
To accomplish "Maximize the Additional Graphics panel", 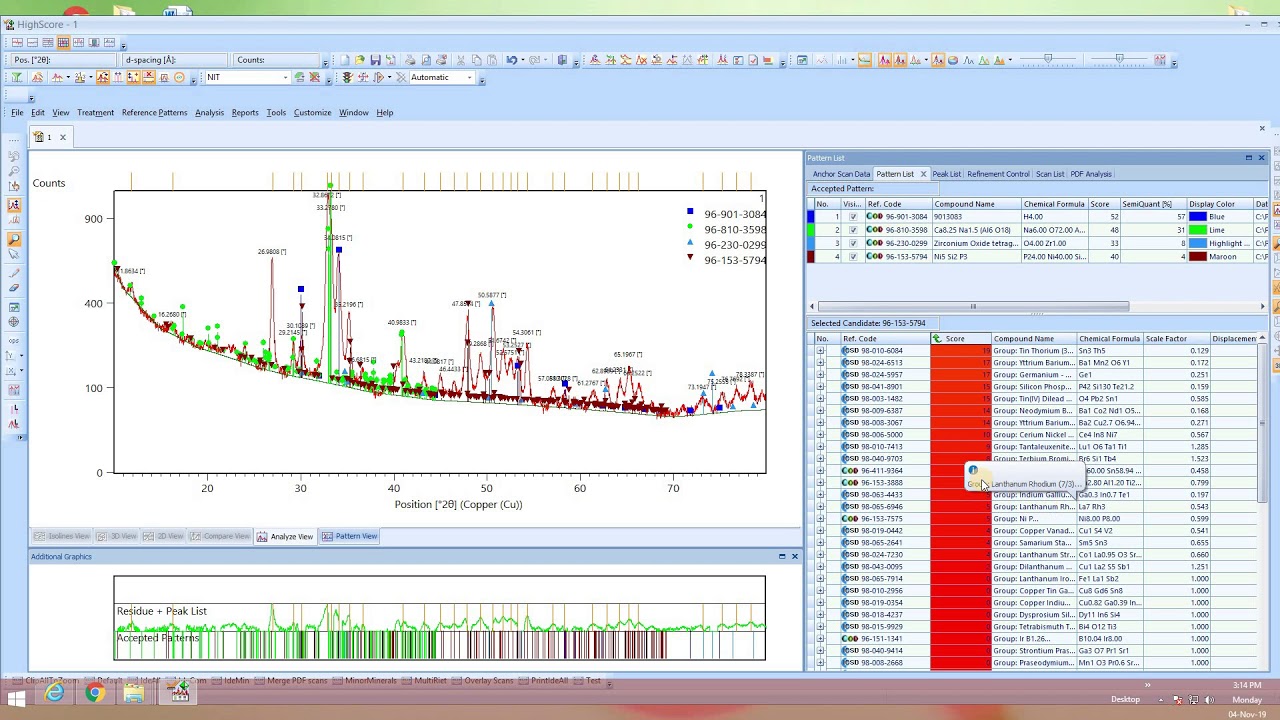I will pyautogui.click(x=782, y=556).
